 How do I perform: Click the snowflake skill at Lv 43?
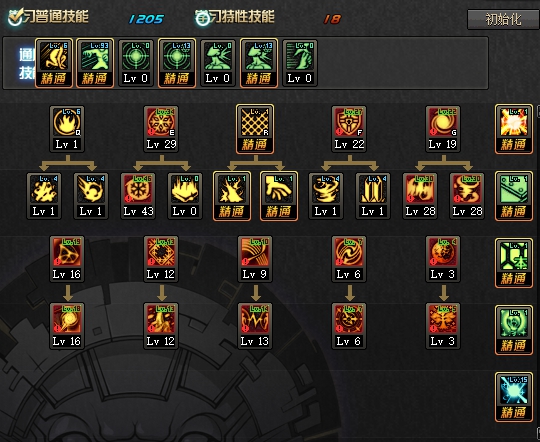(138, 196)
